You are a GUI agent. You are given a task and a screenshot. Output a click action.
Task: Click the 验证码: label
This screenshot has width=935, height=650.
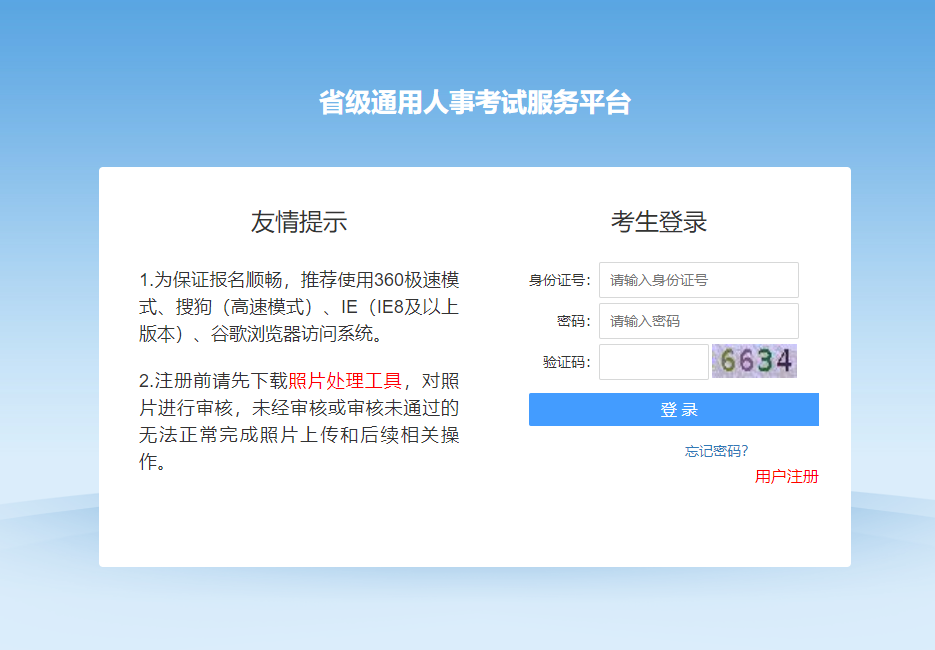(x=566, y=362)
